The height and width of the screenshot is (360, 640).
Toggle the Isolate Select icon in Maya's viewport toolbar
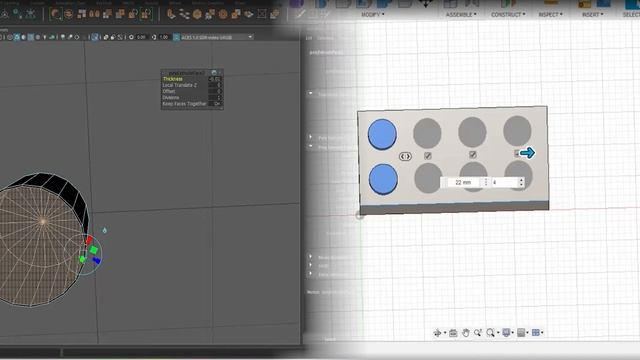(x=95, y=37)
